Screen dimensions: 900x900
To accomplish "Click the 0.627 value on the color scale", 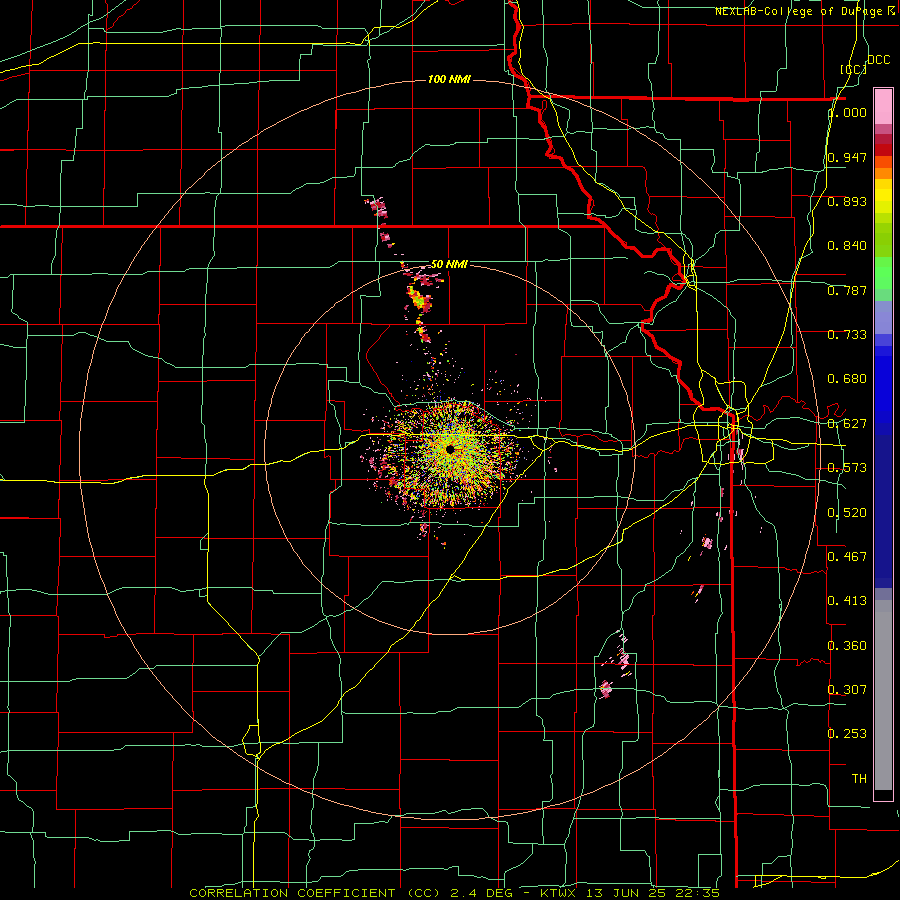I will (x=847, y=424).
